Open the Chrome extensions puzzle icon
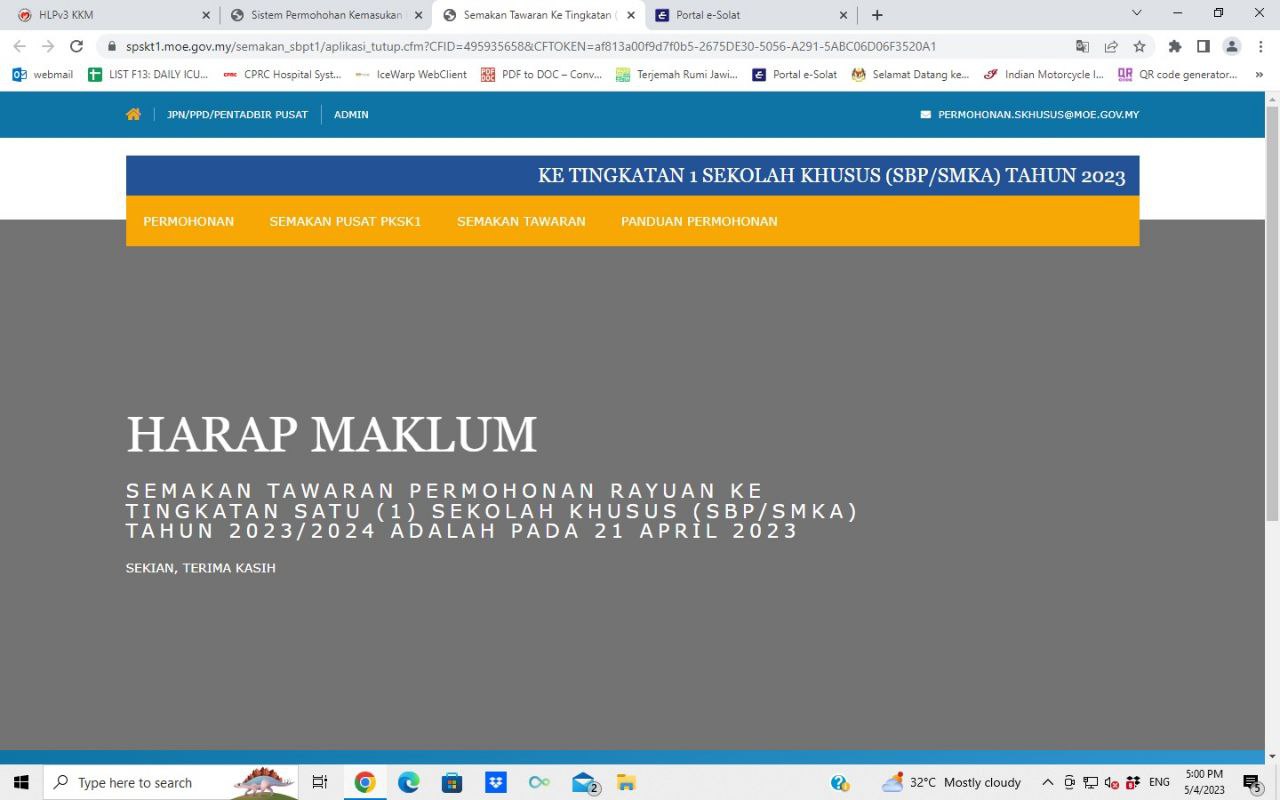This screenshot has width=1280, height=800. click(x=1175, y=46)
